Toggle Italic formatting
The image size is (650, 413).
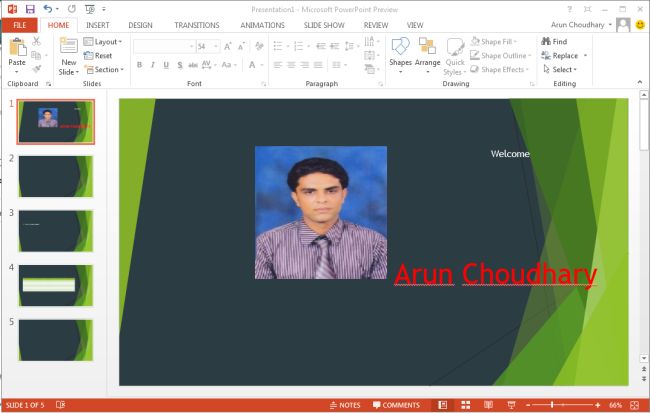click(x=153, y=65)
